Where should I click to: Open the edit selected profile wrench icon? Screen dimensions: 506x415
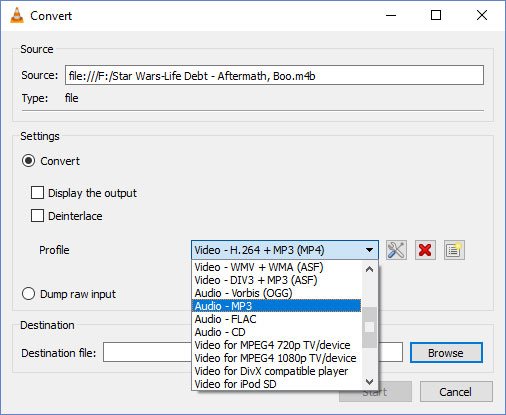396,250
